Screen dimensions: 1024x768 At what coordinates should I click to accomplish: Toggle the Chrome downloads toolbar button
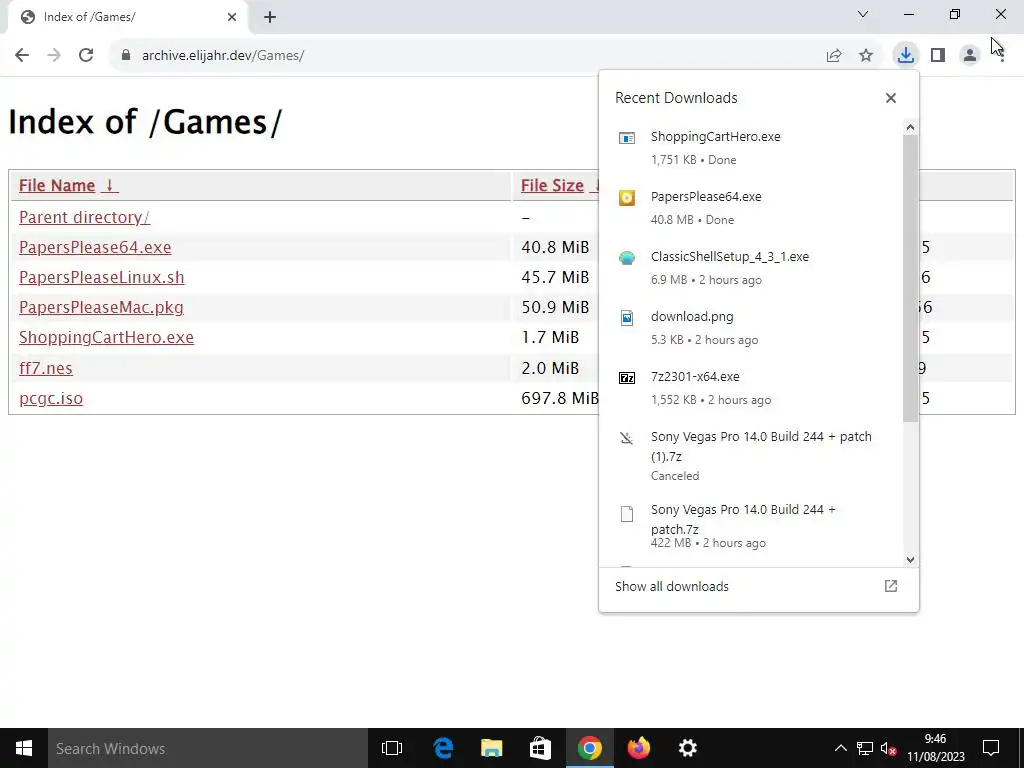[906, 55]
